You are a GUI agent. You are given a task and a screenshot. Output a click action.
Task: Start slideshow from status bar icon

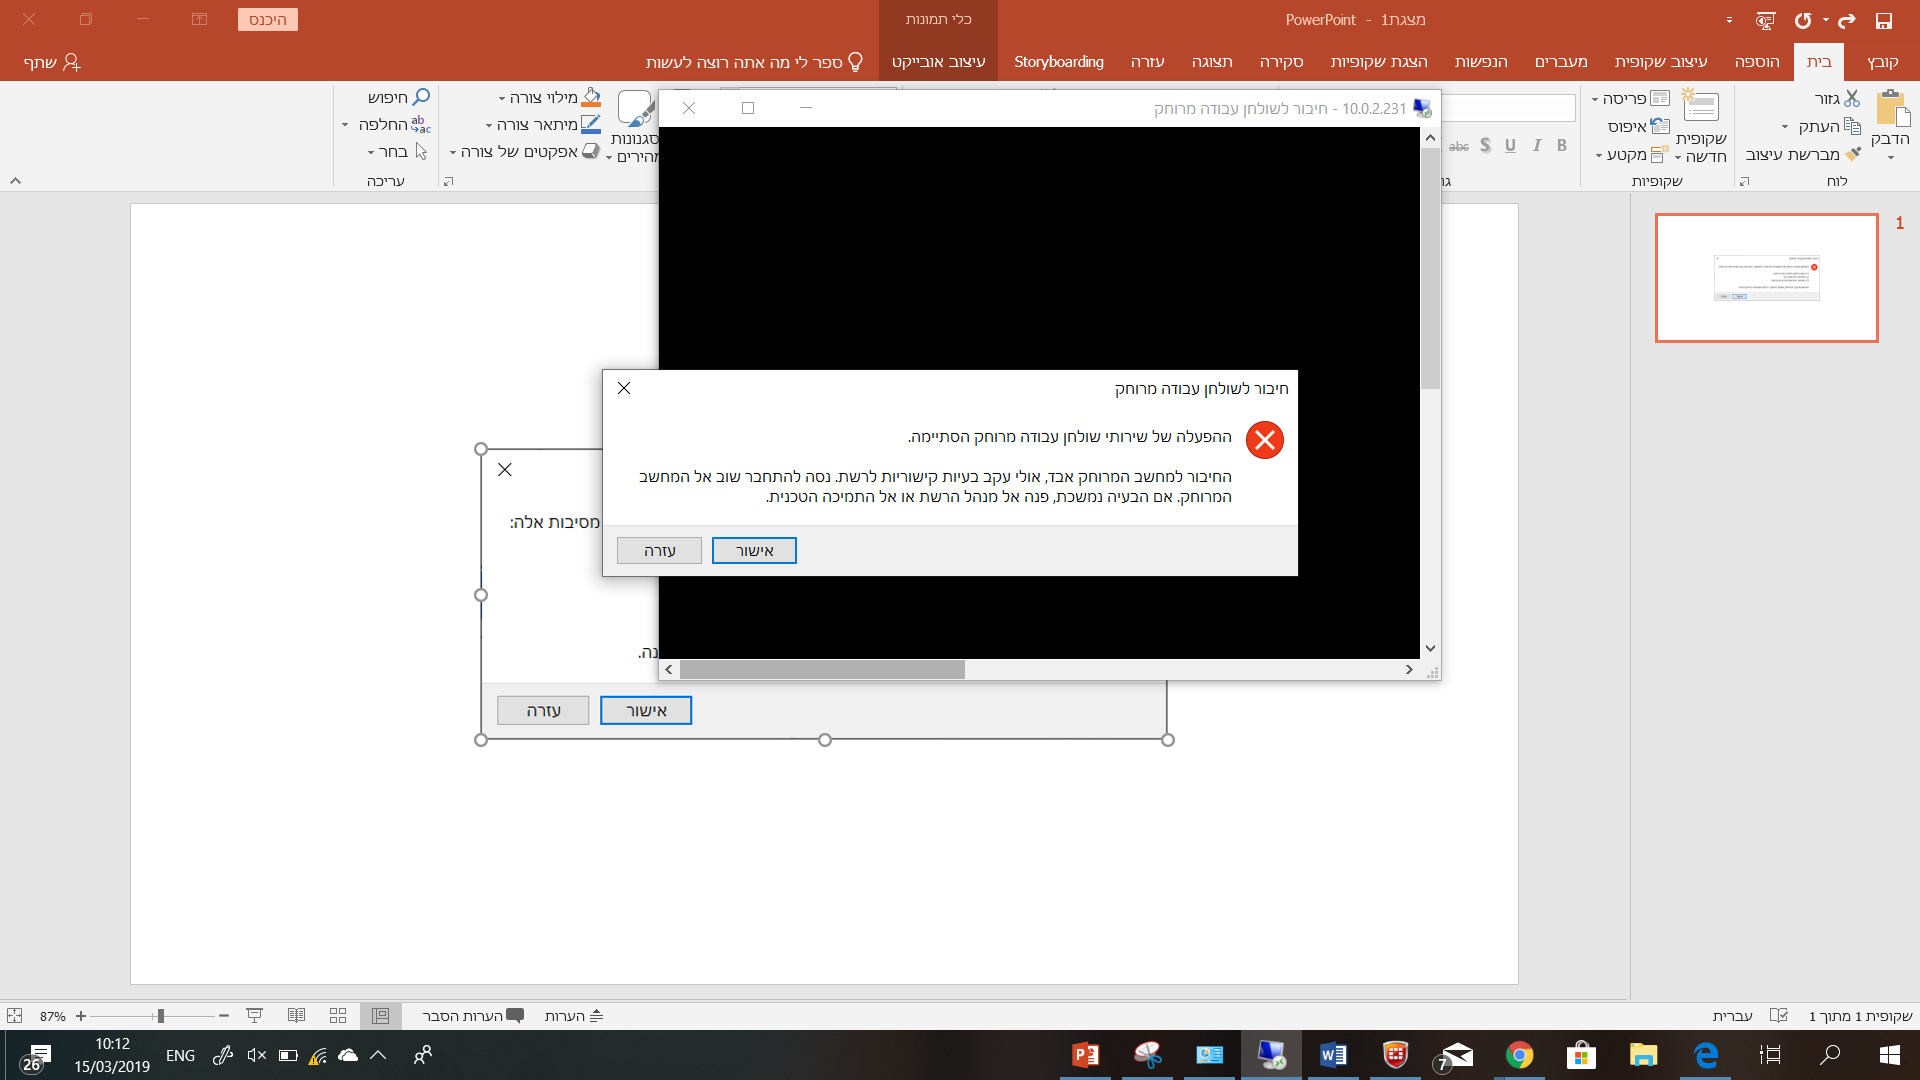tap(254, 1016)
